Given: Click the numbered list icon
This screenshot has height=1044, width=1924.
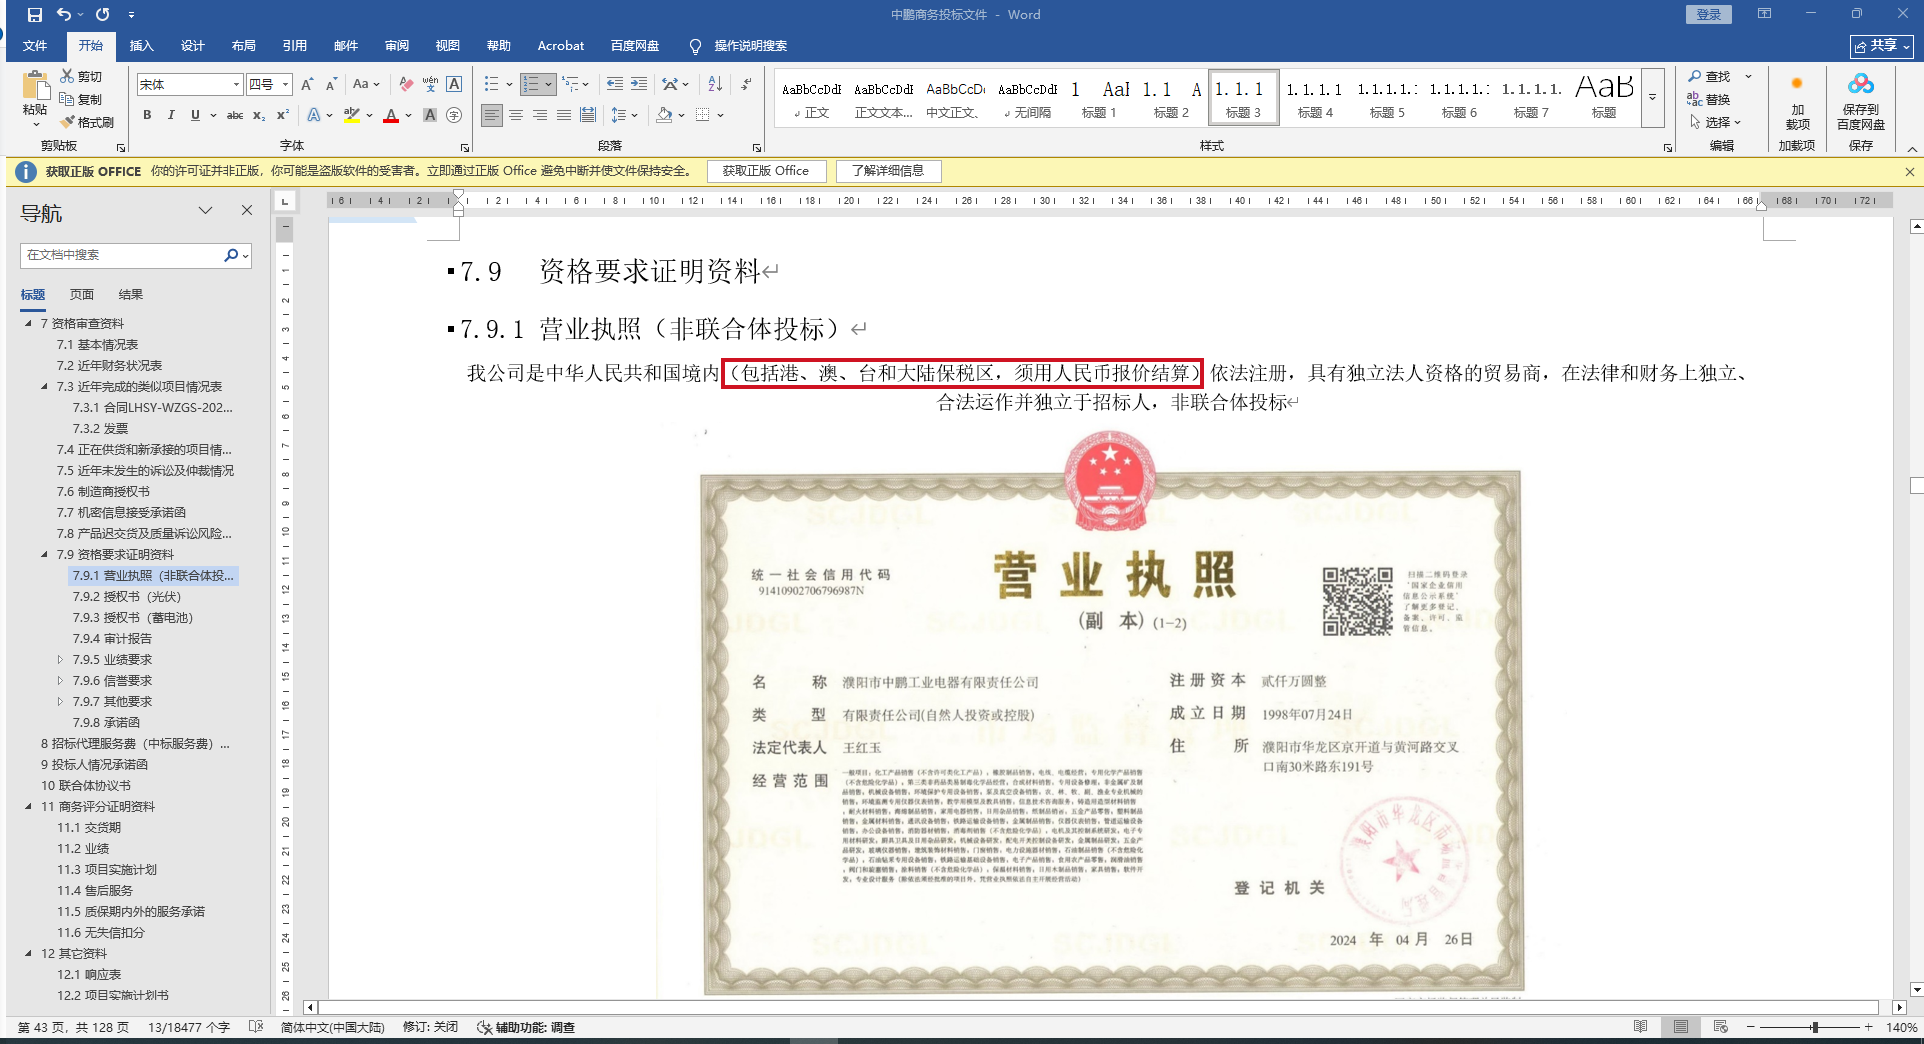Looking at the screenshot, I should coord(531,84).
